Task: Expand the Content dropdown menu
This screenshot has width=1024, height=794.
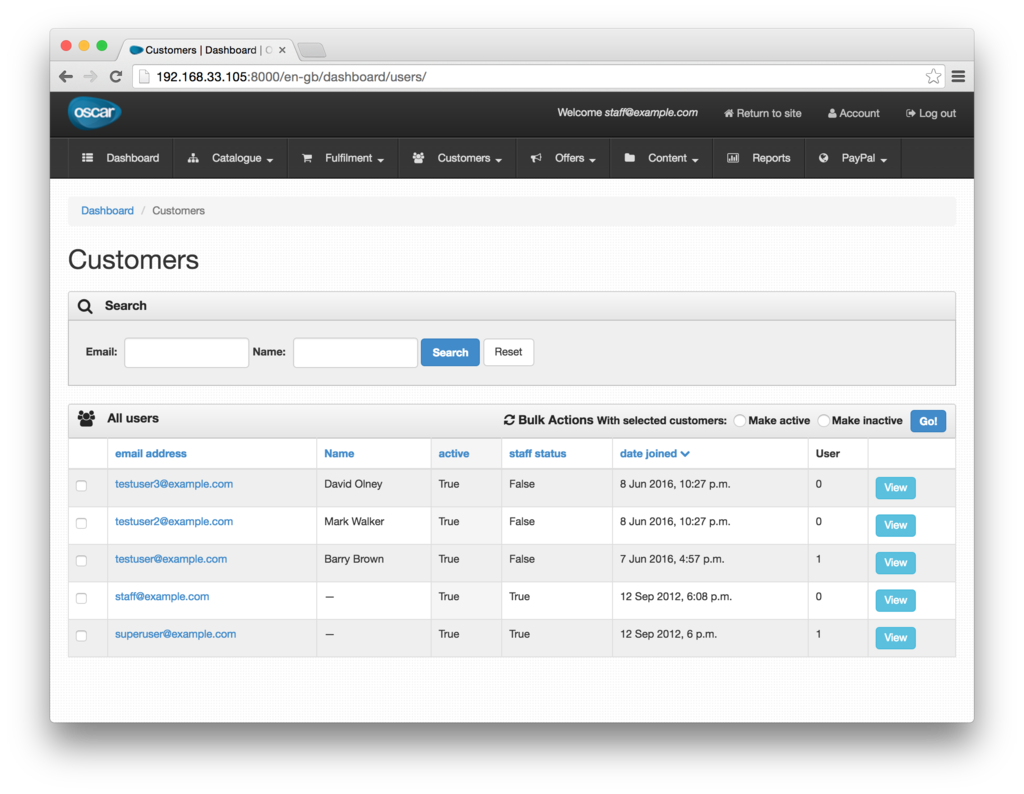Action: point(662,158)
